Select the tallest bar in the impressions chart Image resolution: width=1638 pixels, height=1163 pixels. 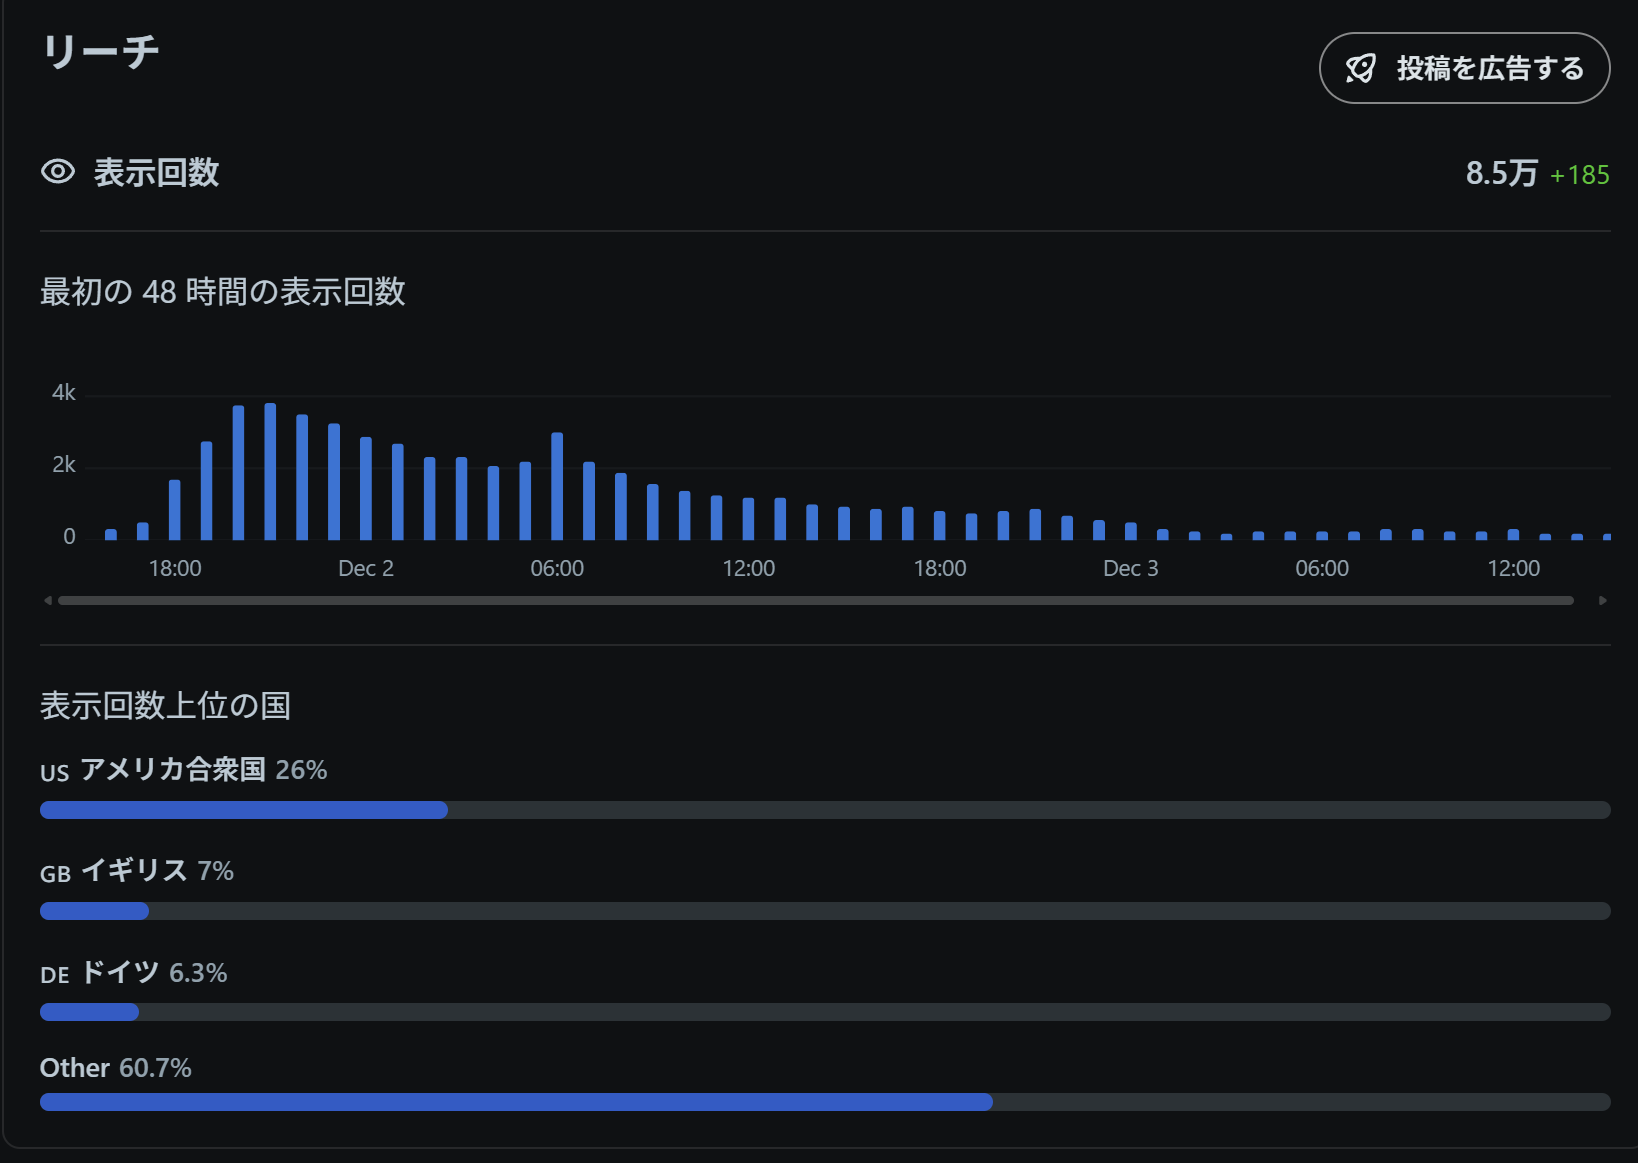tap(270, 470)
